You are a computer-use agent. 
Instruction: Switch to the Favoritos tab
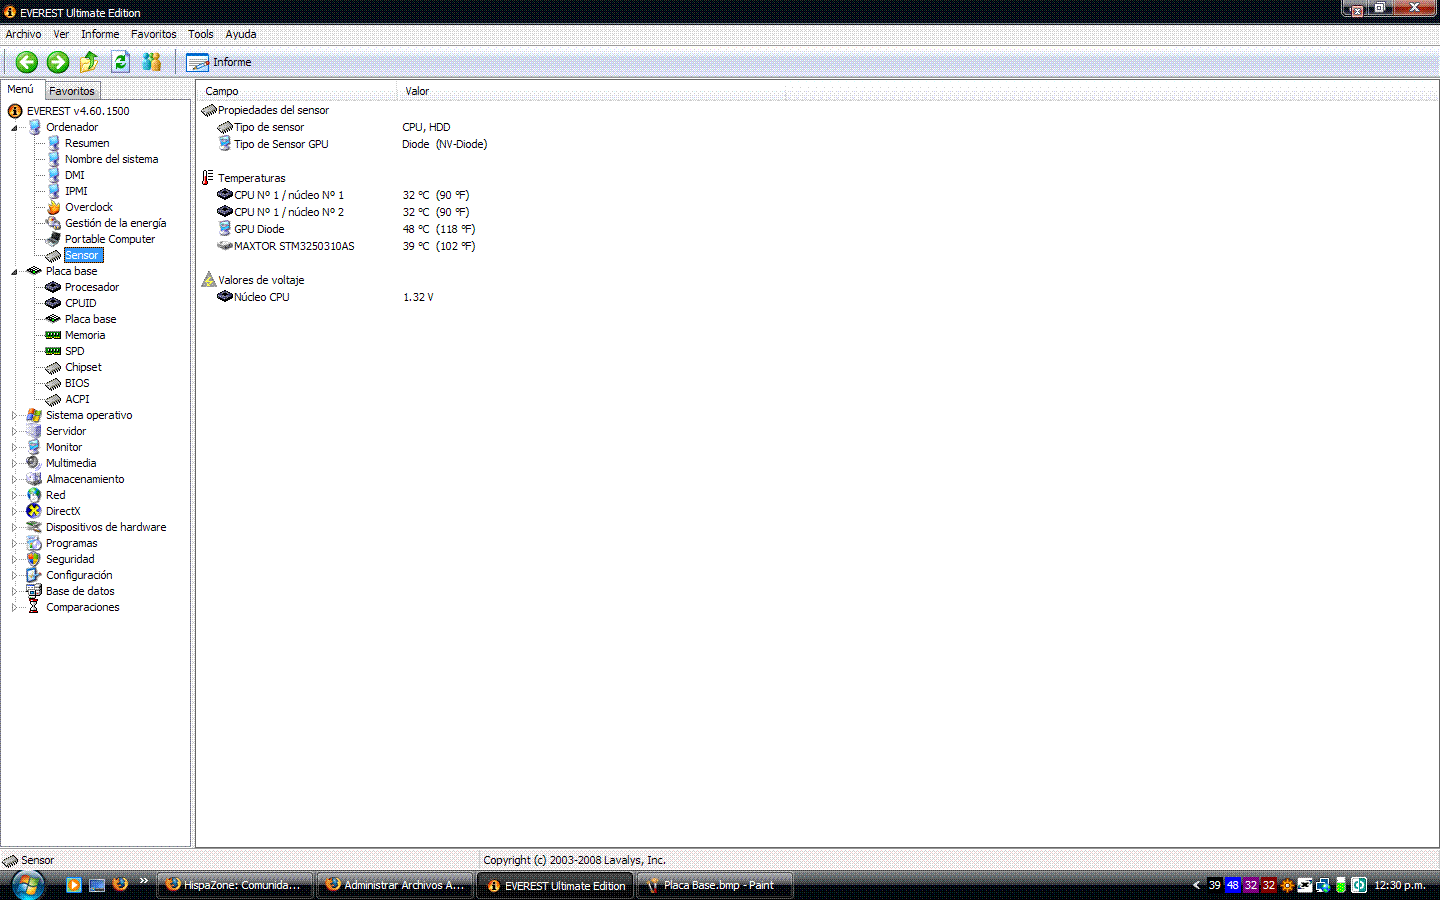[72, 91]
